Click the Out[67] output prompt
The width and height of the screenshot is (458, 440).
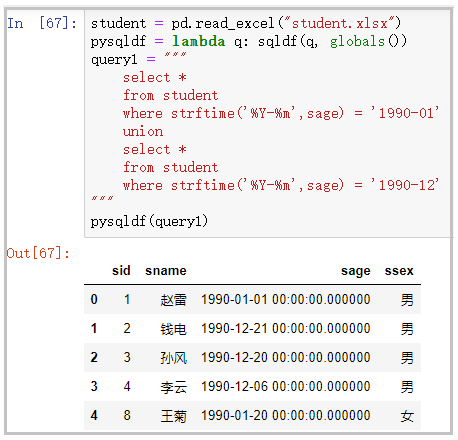38,253
